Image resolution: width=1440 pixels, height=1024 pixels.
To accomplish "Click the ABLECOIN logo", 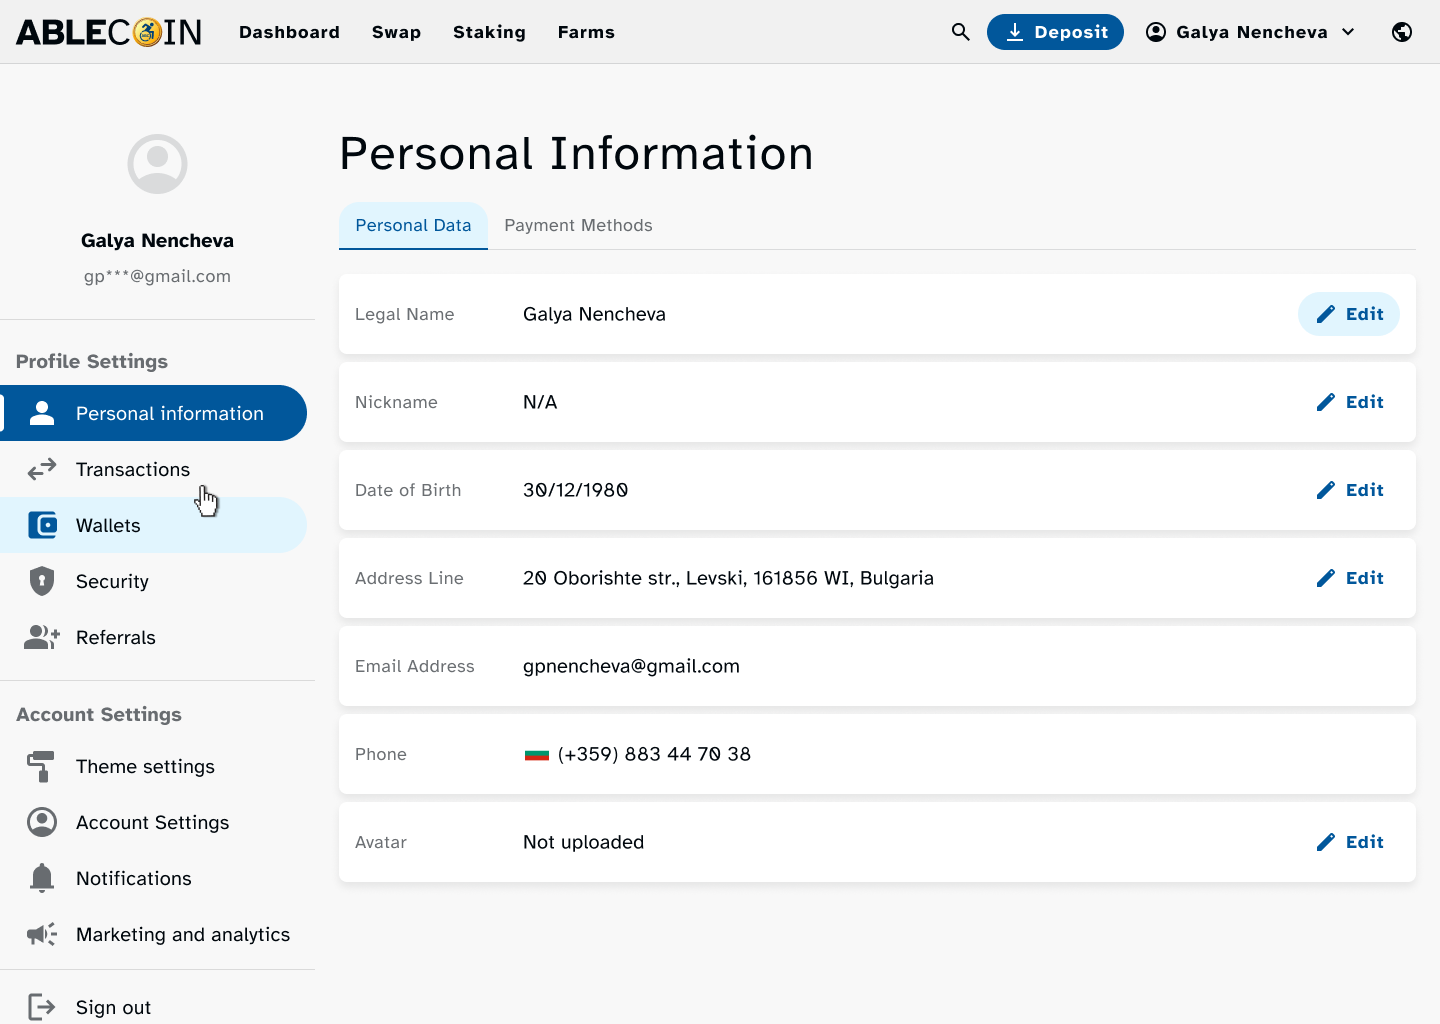I will pos(109,32).
